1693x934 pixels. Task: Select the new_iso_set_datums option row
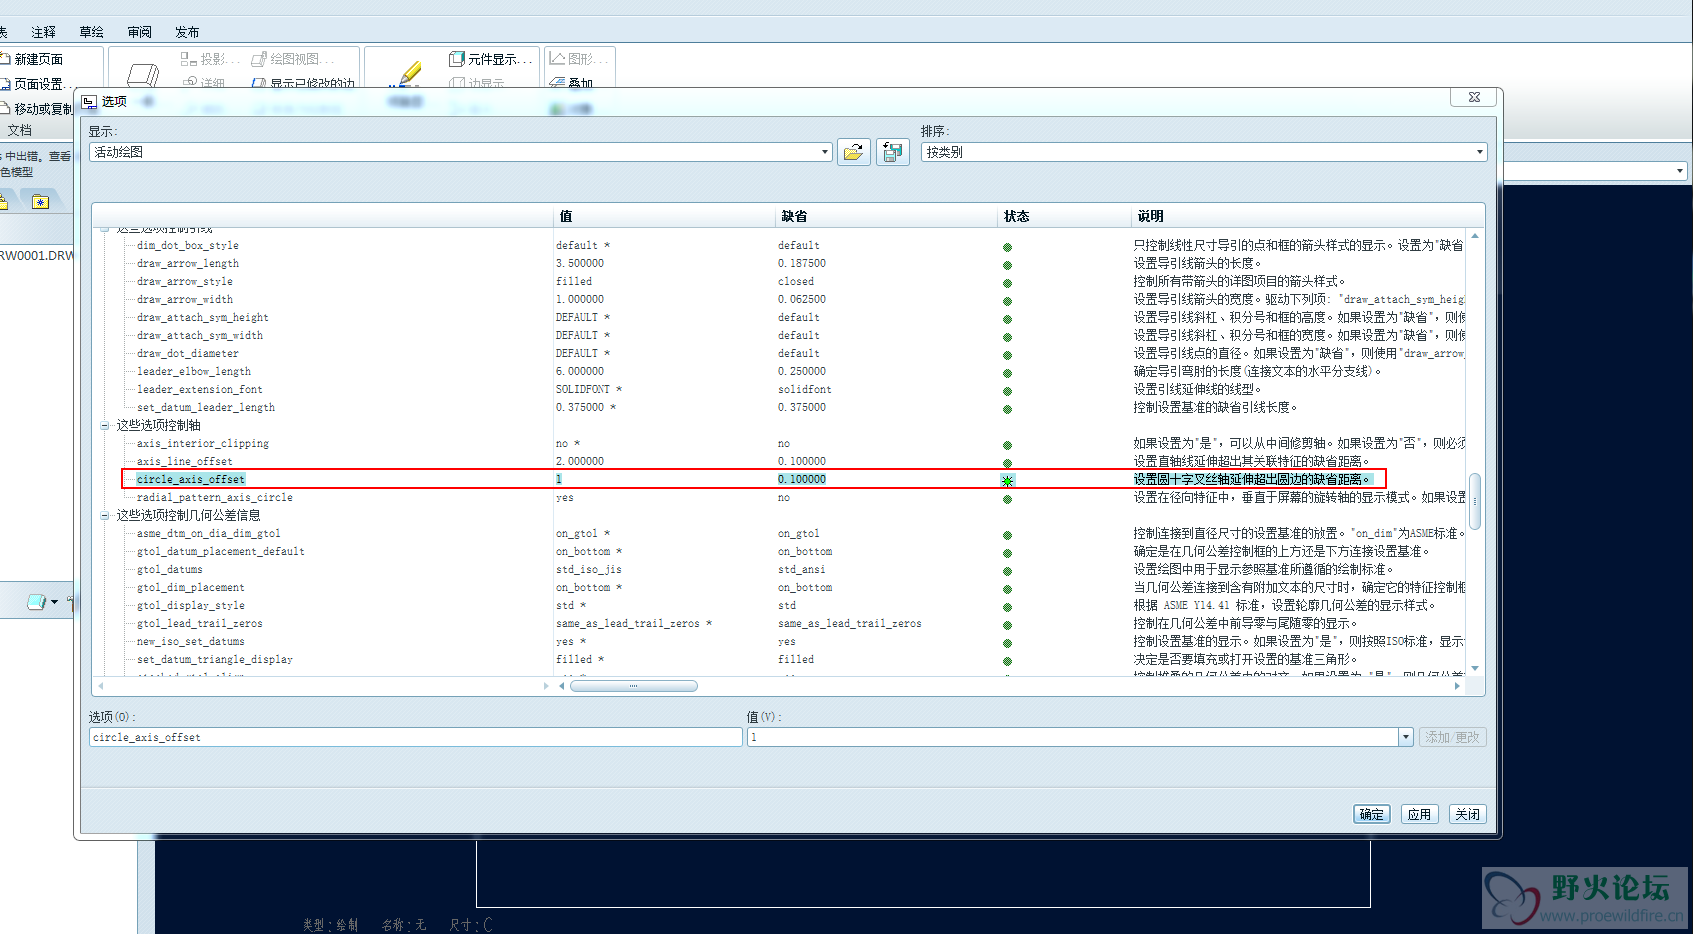190,641
